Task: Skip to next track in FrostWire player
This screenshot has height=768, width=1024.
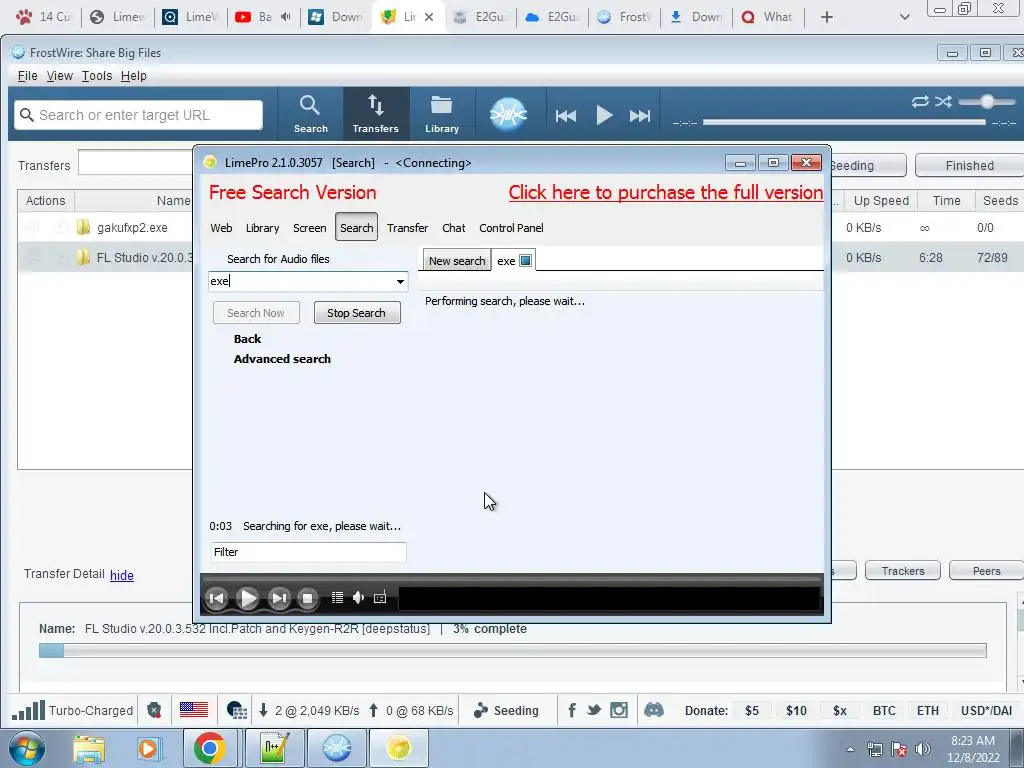Action: [x=639, y=116]
